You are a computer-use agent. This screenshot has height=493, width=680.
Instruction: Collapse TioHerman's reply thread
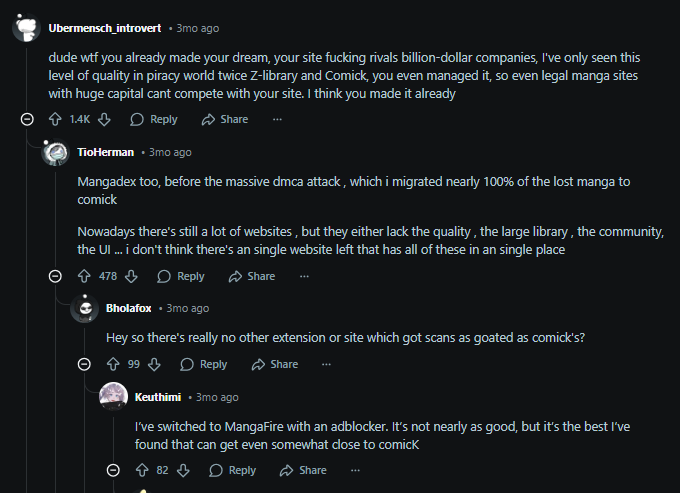pos(56,276)
